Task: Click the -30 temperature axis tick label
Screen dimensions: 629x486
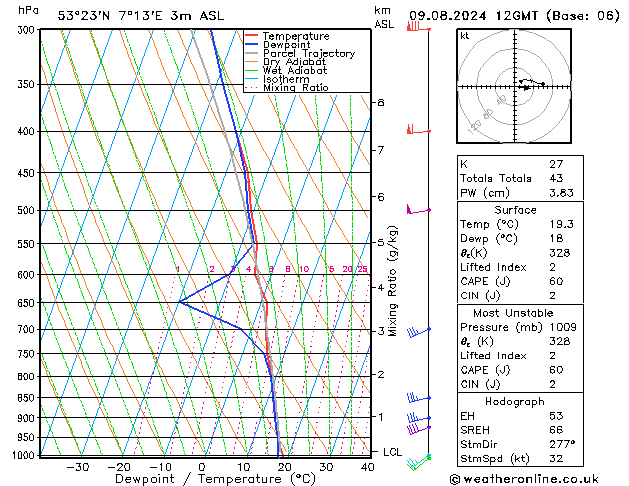Action: point(77,467)
